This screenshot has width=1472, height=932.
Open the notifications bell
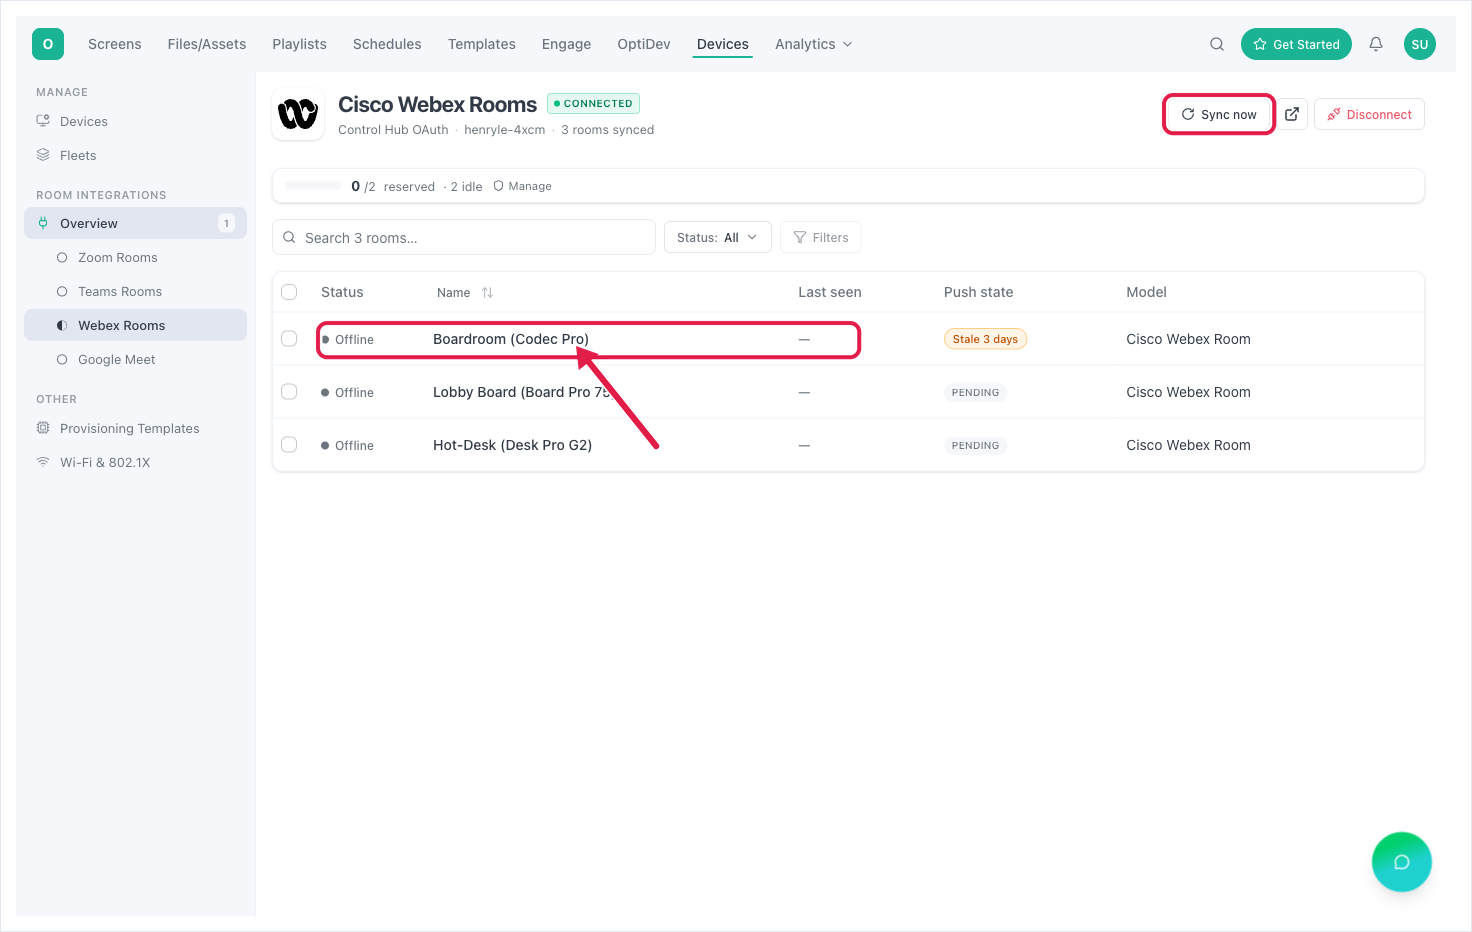(1376, 44)
